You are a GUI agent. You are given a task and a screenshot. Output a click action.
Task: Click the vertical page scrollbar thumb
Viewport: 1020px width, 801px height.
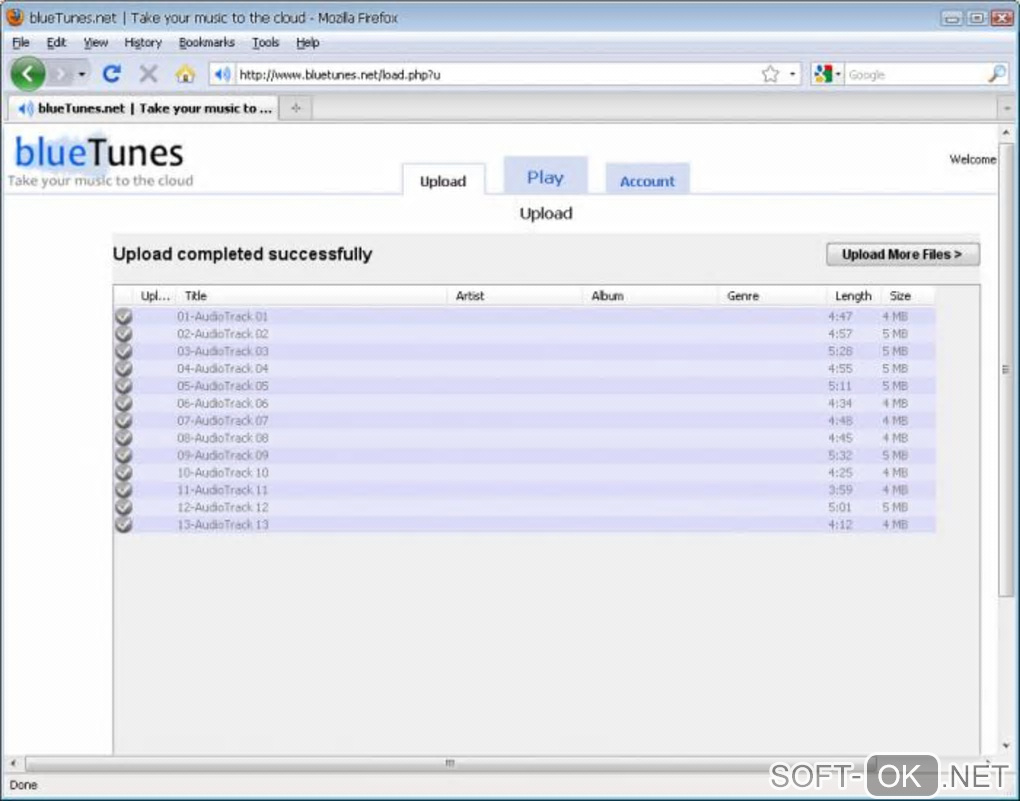[1006, 369]
